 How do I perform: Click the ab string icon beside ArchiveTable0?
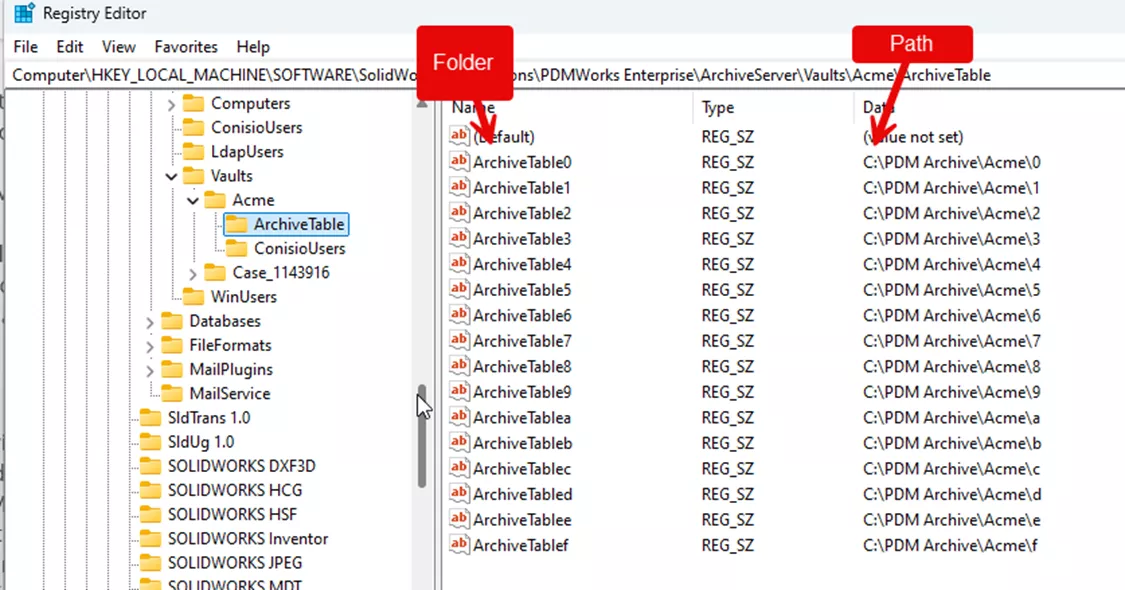(x=458, y=161)
